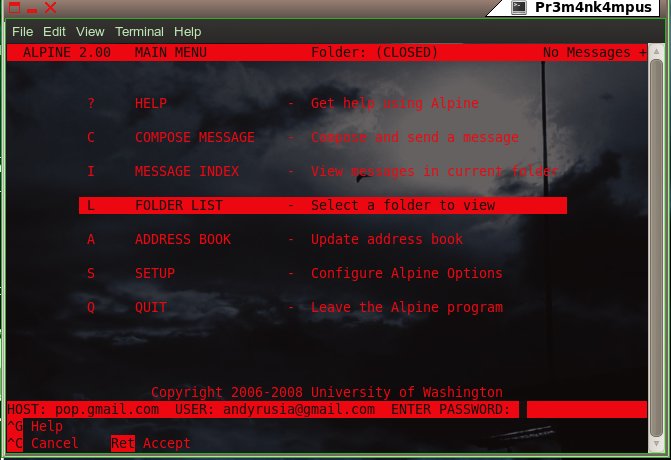Click 'Compose and send a message' description
671x460 pixels.
(x=415, y=137)
